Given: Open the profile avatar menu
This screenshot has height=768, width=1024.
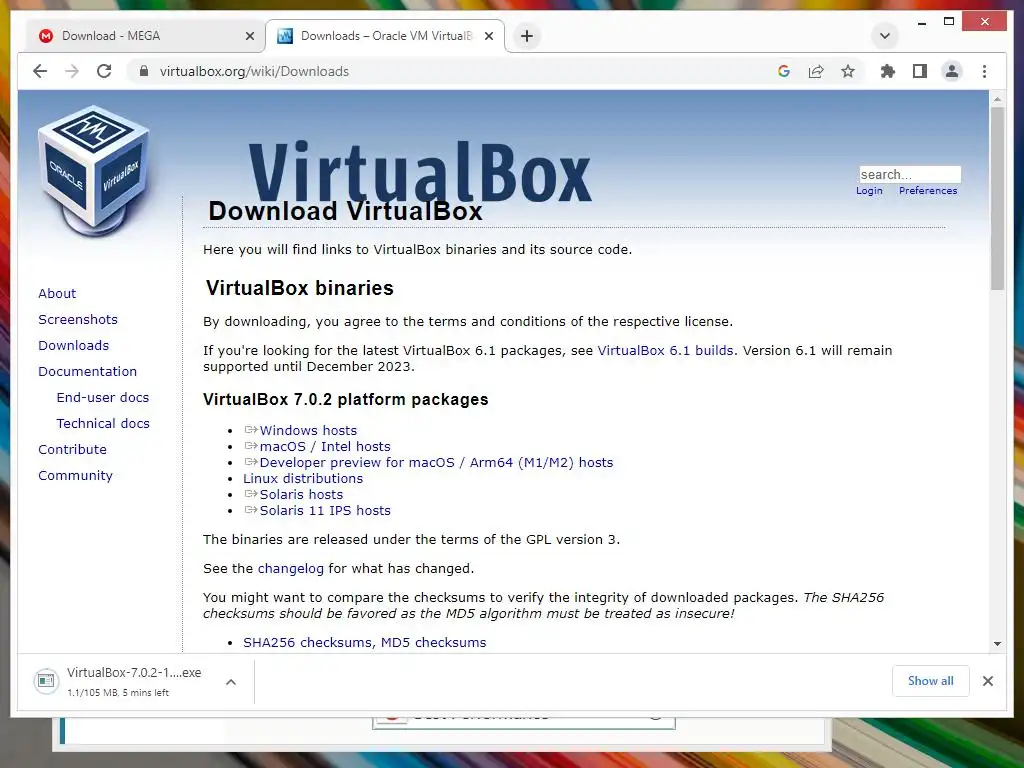Looking at the screenshot, I should tap(952, 71).
